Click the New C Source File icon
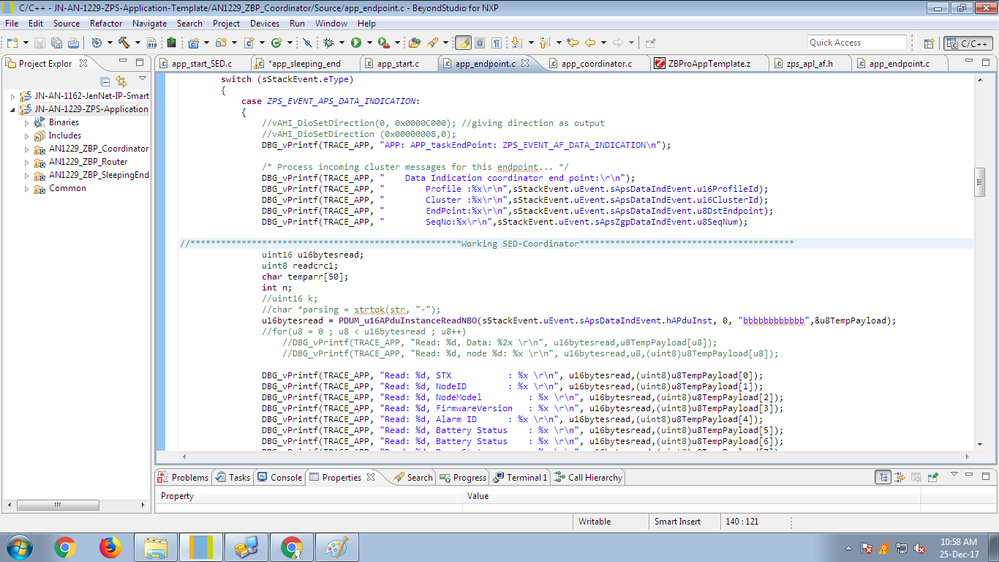 click(x=249, y=43)
